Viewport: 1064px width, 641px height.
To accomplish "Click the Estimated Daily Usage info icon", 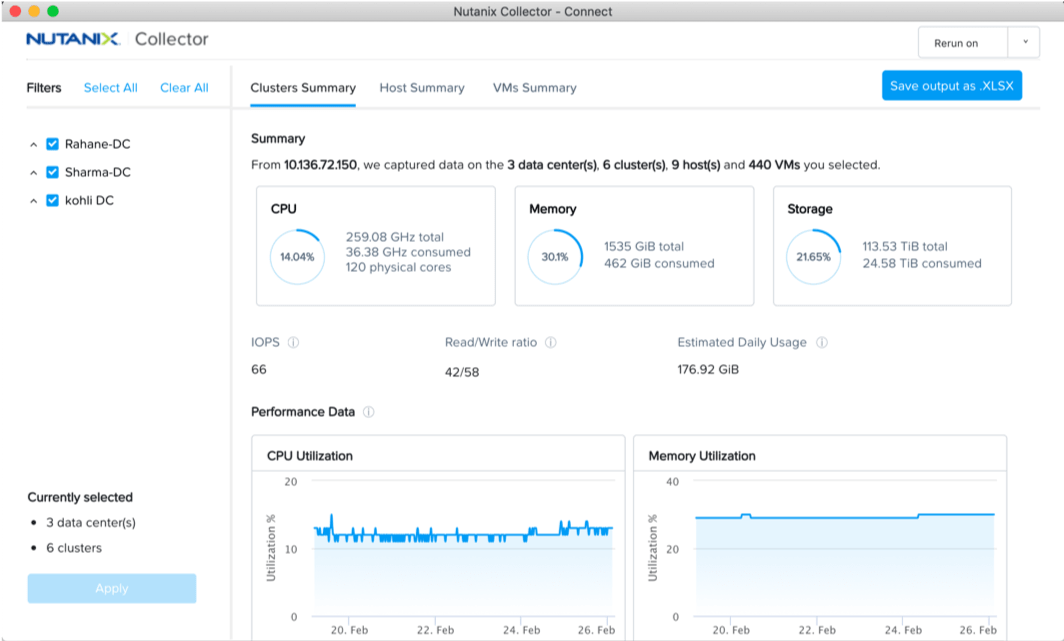I will tap(821, 343).
